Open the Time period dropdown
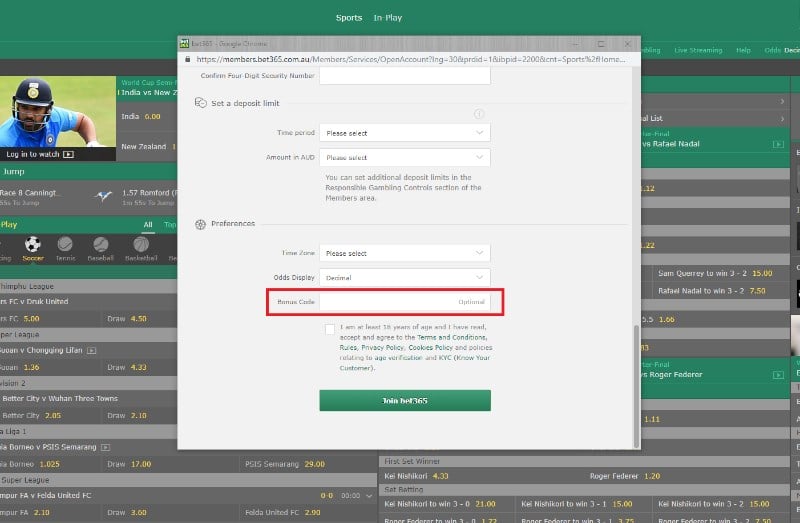Viewport: 800px width, 523px height. [x=405, y=133]
